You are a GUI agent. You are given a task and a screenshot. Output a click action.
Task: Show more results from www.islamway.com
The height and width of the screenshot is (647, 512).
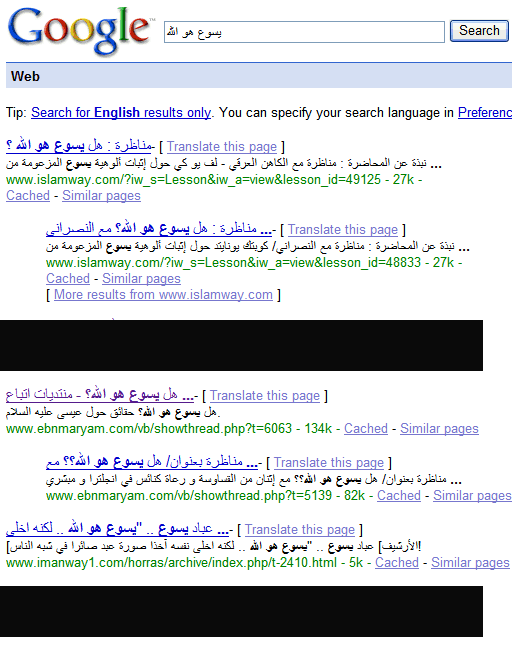[x=163, y=295]
